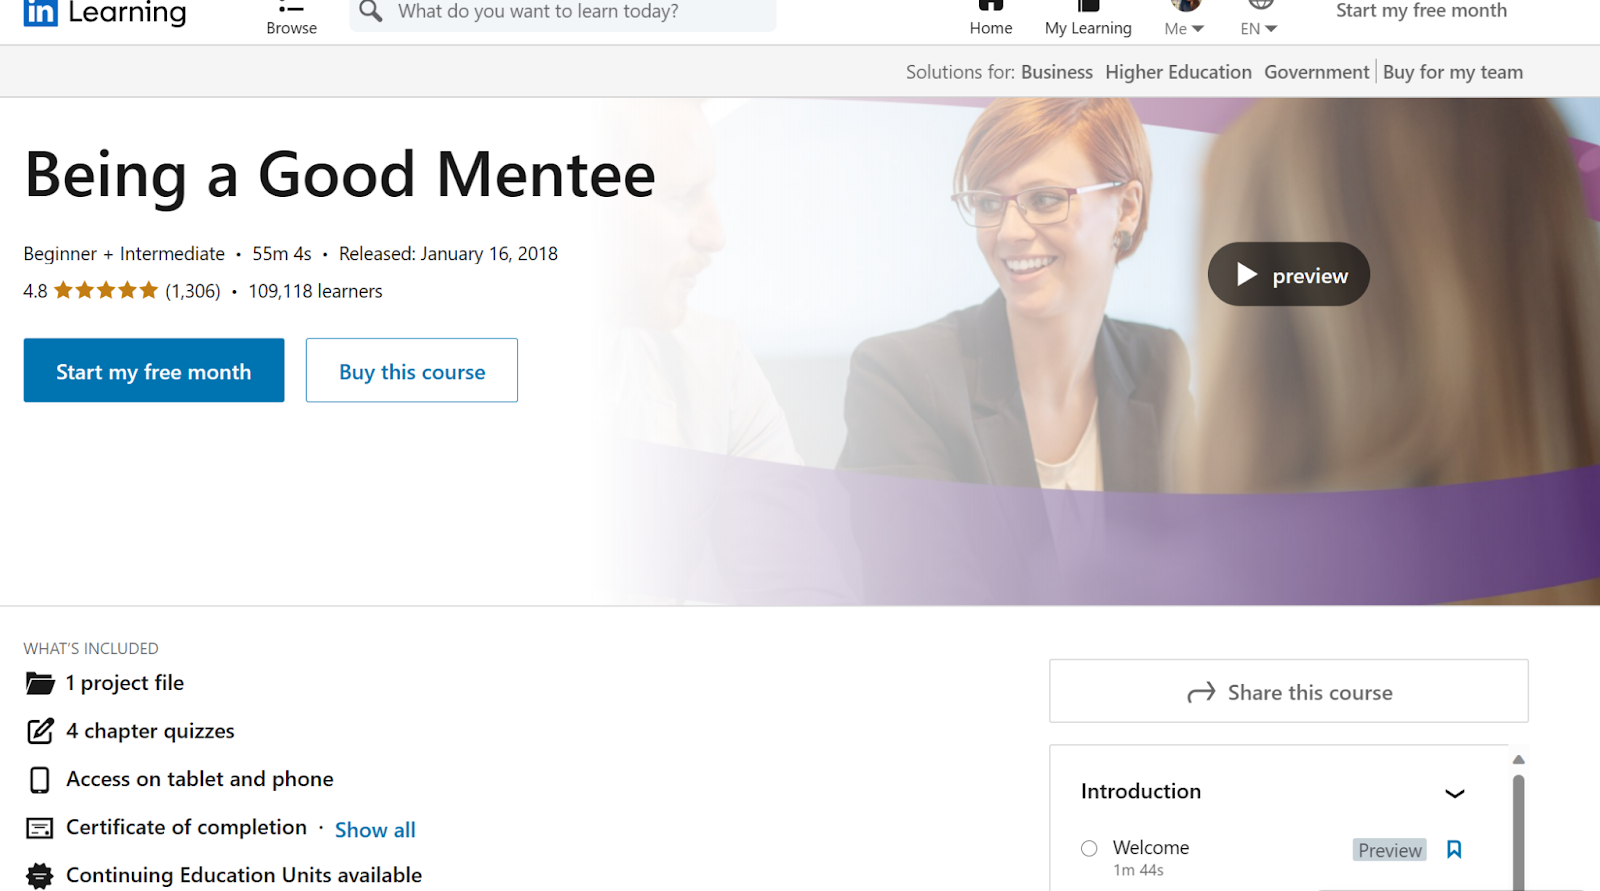Viewport: 1600px width, 891px height.
Task: Select the Welcome lesson radio button
Action: pos(1088,848)
